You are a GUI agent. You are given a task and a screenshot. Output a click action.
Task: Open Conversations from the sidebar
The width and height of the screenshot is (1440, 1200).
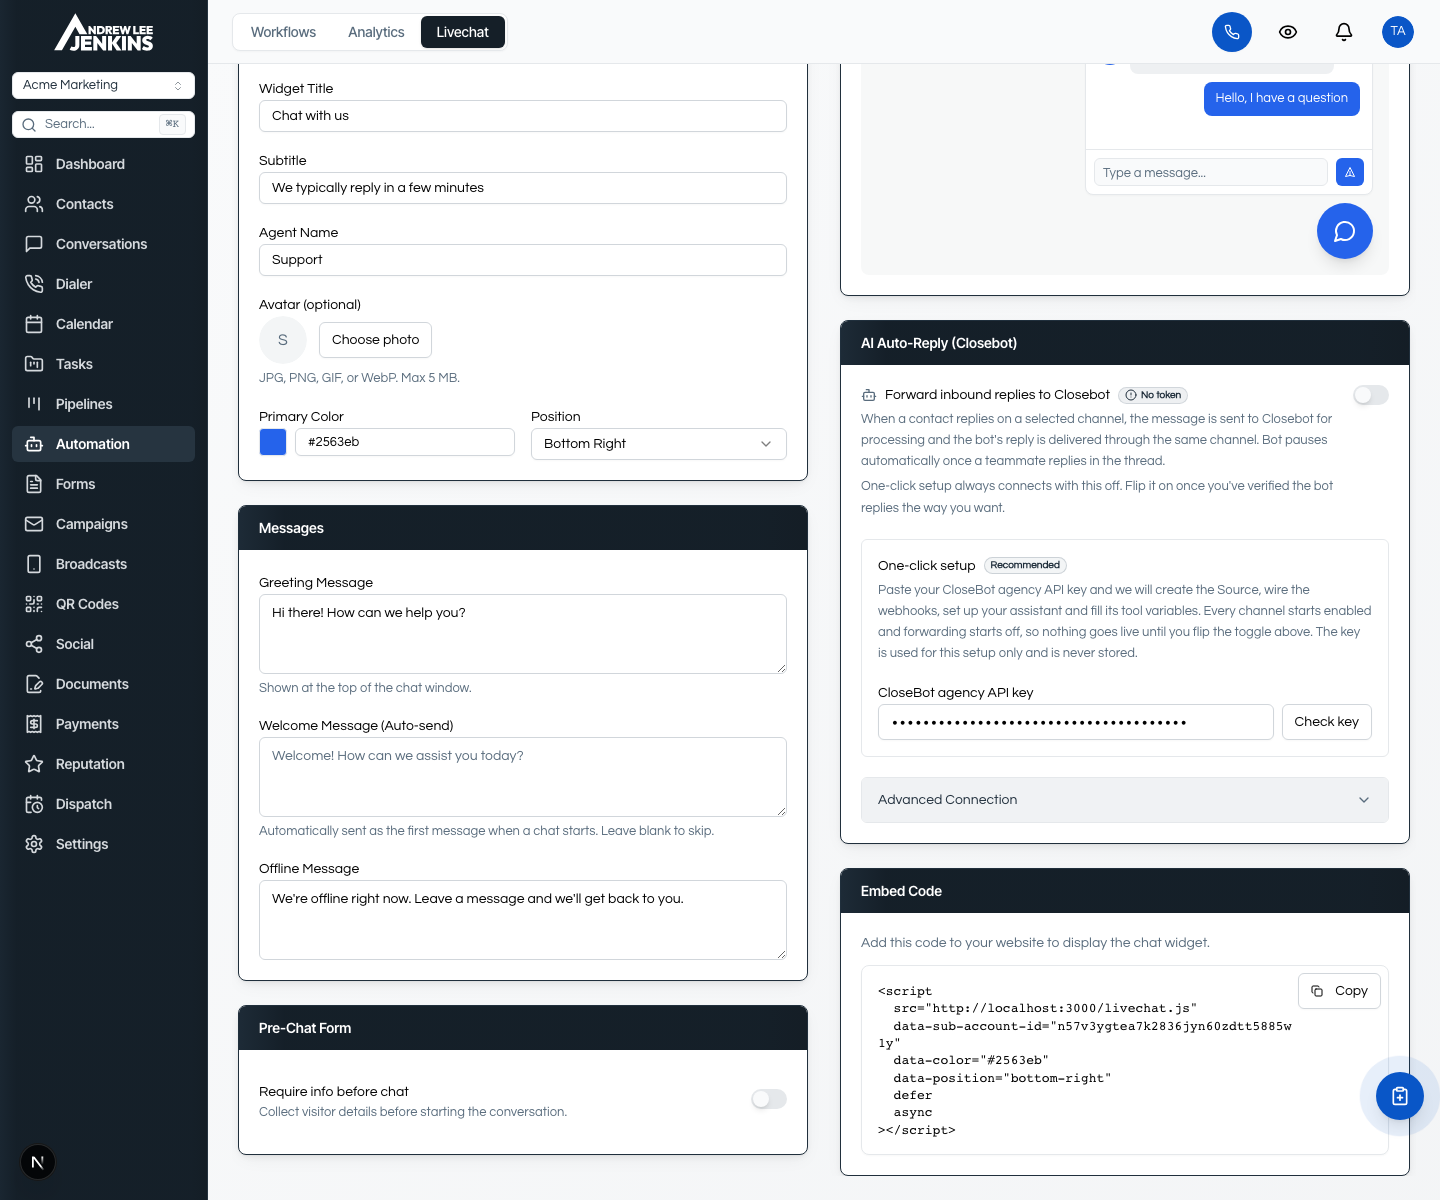pos(103,244)
